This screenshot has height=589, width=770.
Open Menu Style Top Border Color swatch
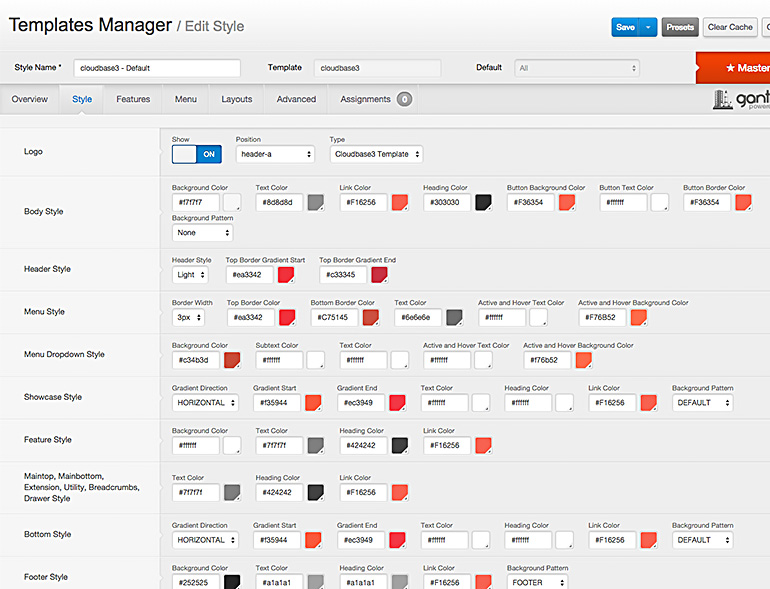coord(287,317)
